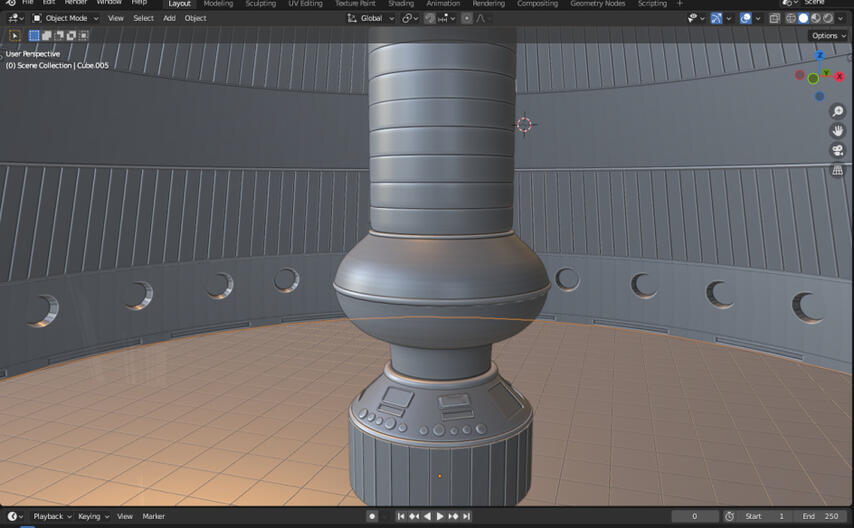Click the negative X axis gizmo dot
The height and width of the screenshot is (528, 854).
click(x=800, y=75)
